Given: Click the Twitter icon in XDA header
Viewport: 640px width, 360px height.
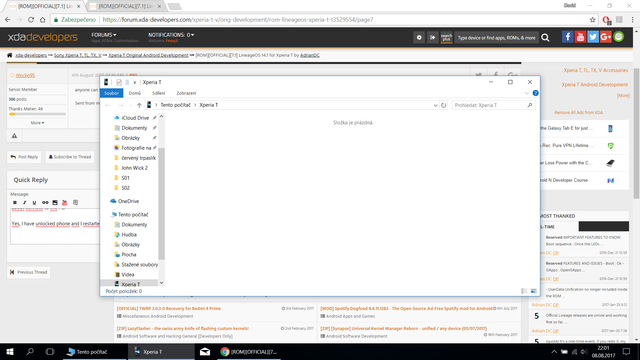Looking at the screenshot, I should (x=593, y=37).
